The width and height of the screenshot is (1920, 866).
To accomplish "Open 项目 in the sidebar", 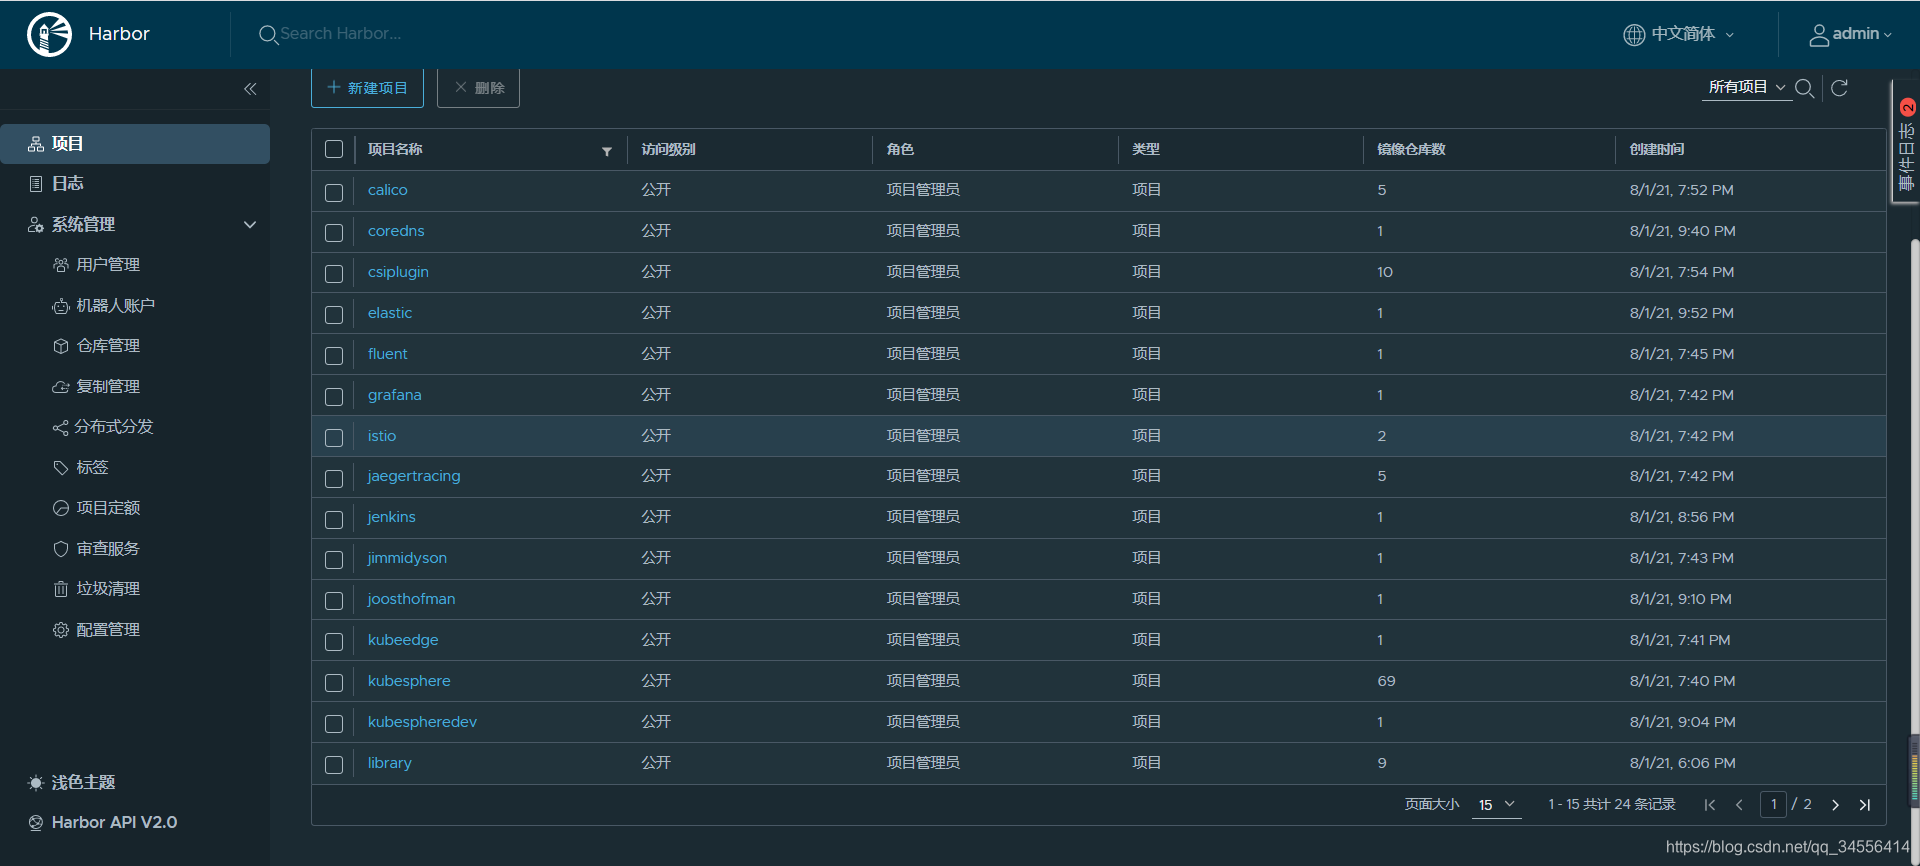I will click(135, 144).
